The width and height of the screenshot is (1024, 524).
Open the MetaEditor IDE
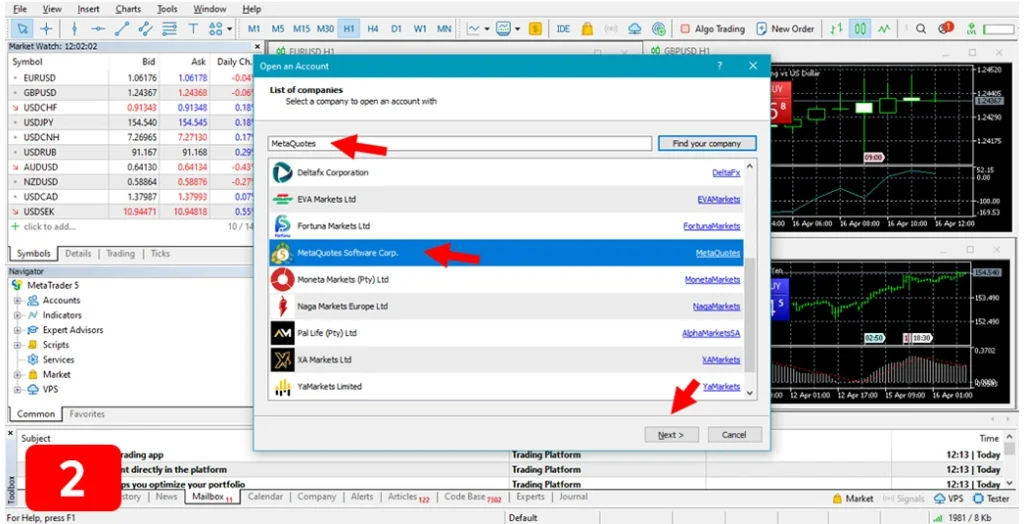pos(563,29)
